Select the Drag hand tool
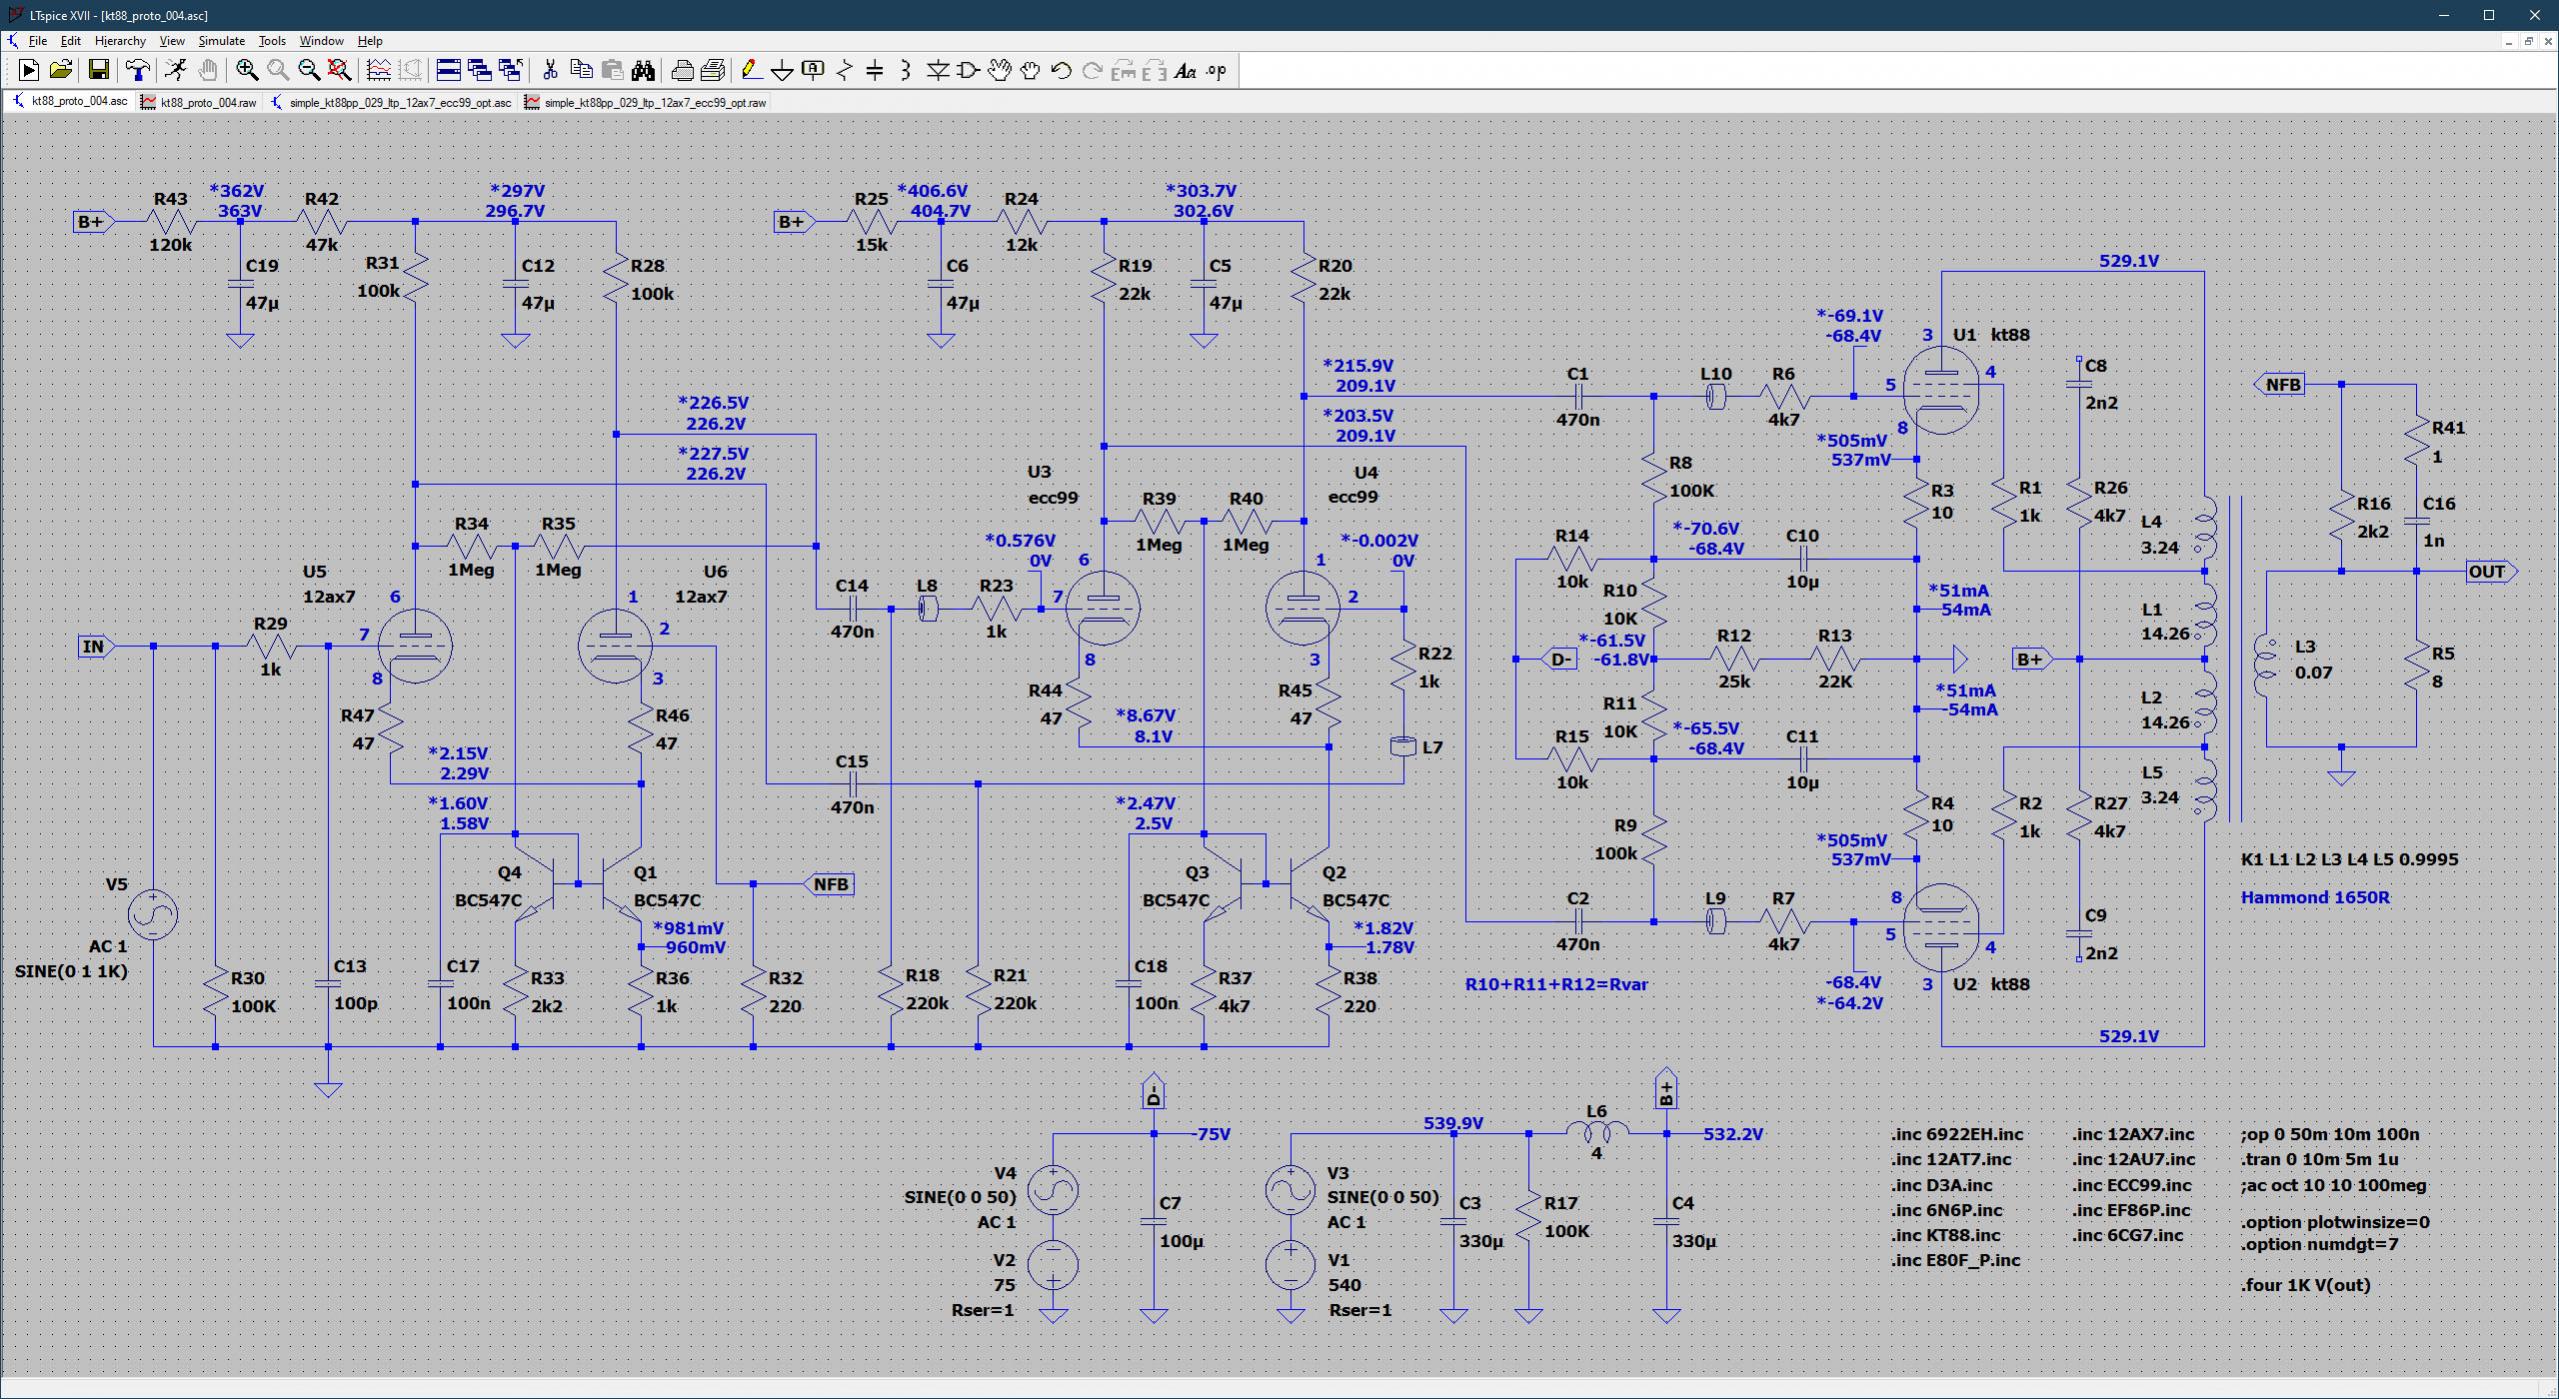The width and height of the screenshot is (2559, 1399). point(1030,70)
